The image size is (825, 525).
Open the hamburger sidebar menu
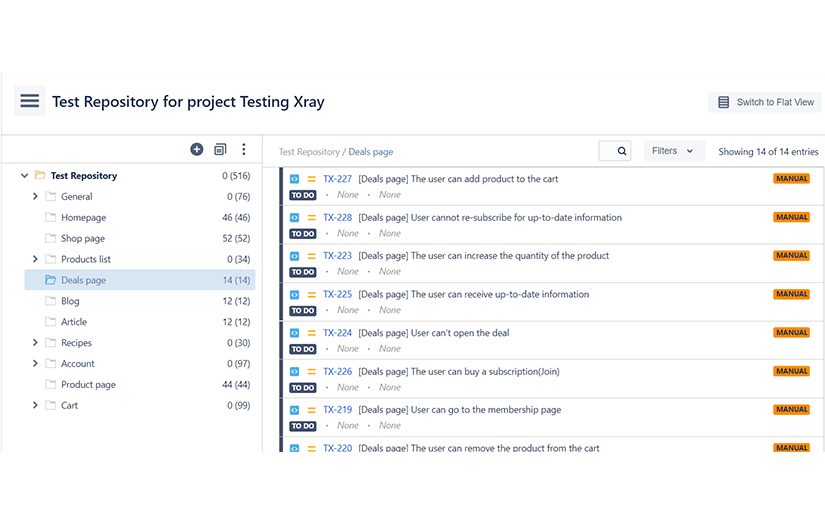29,101
